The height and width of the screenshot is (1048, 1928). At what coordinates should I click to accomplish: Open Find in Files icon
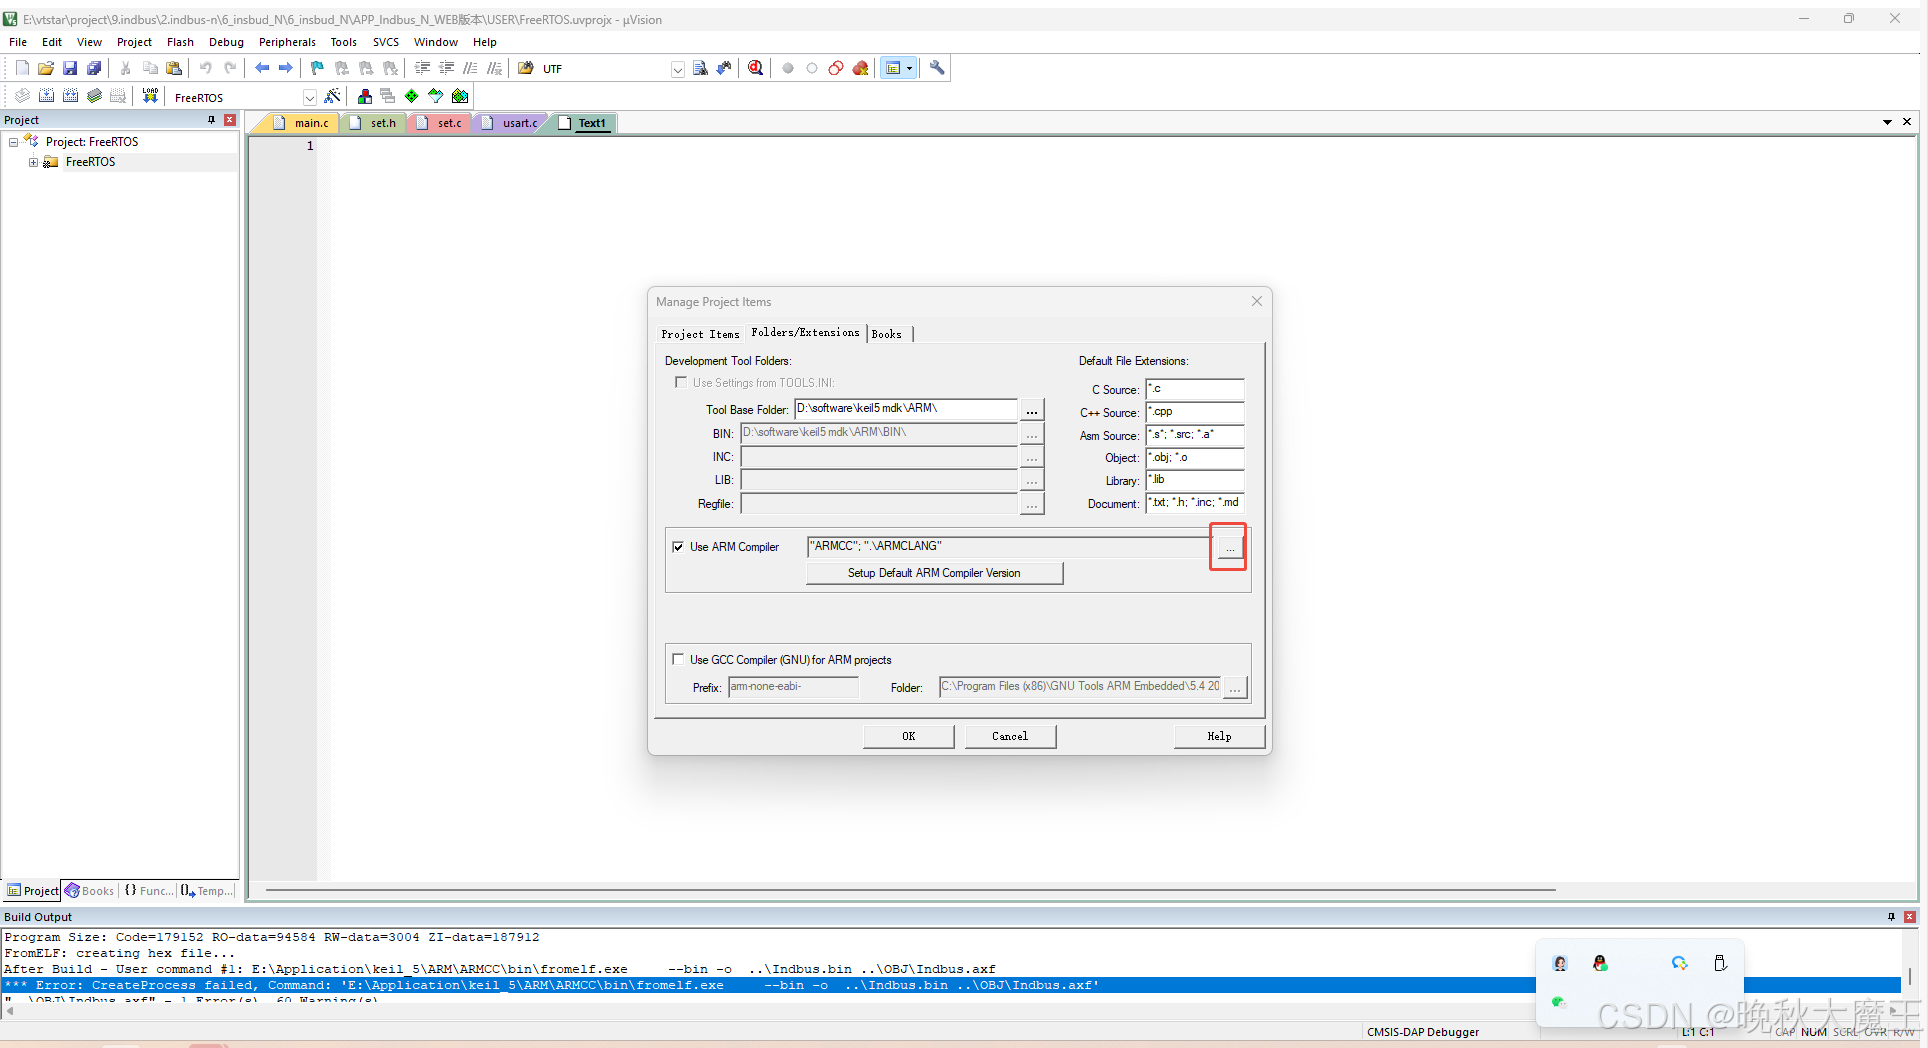[526, 68]
